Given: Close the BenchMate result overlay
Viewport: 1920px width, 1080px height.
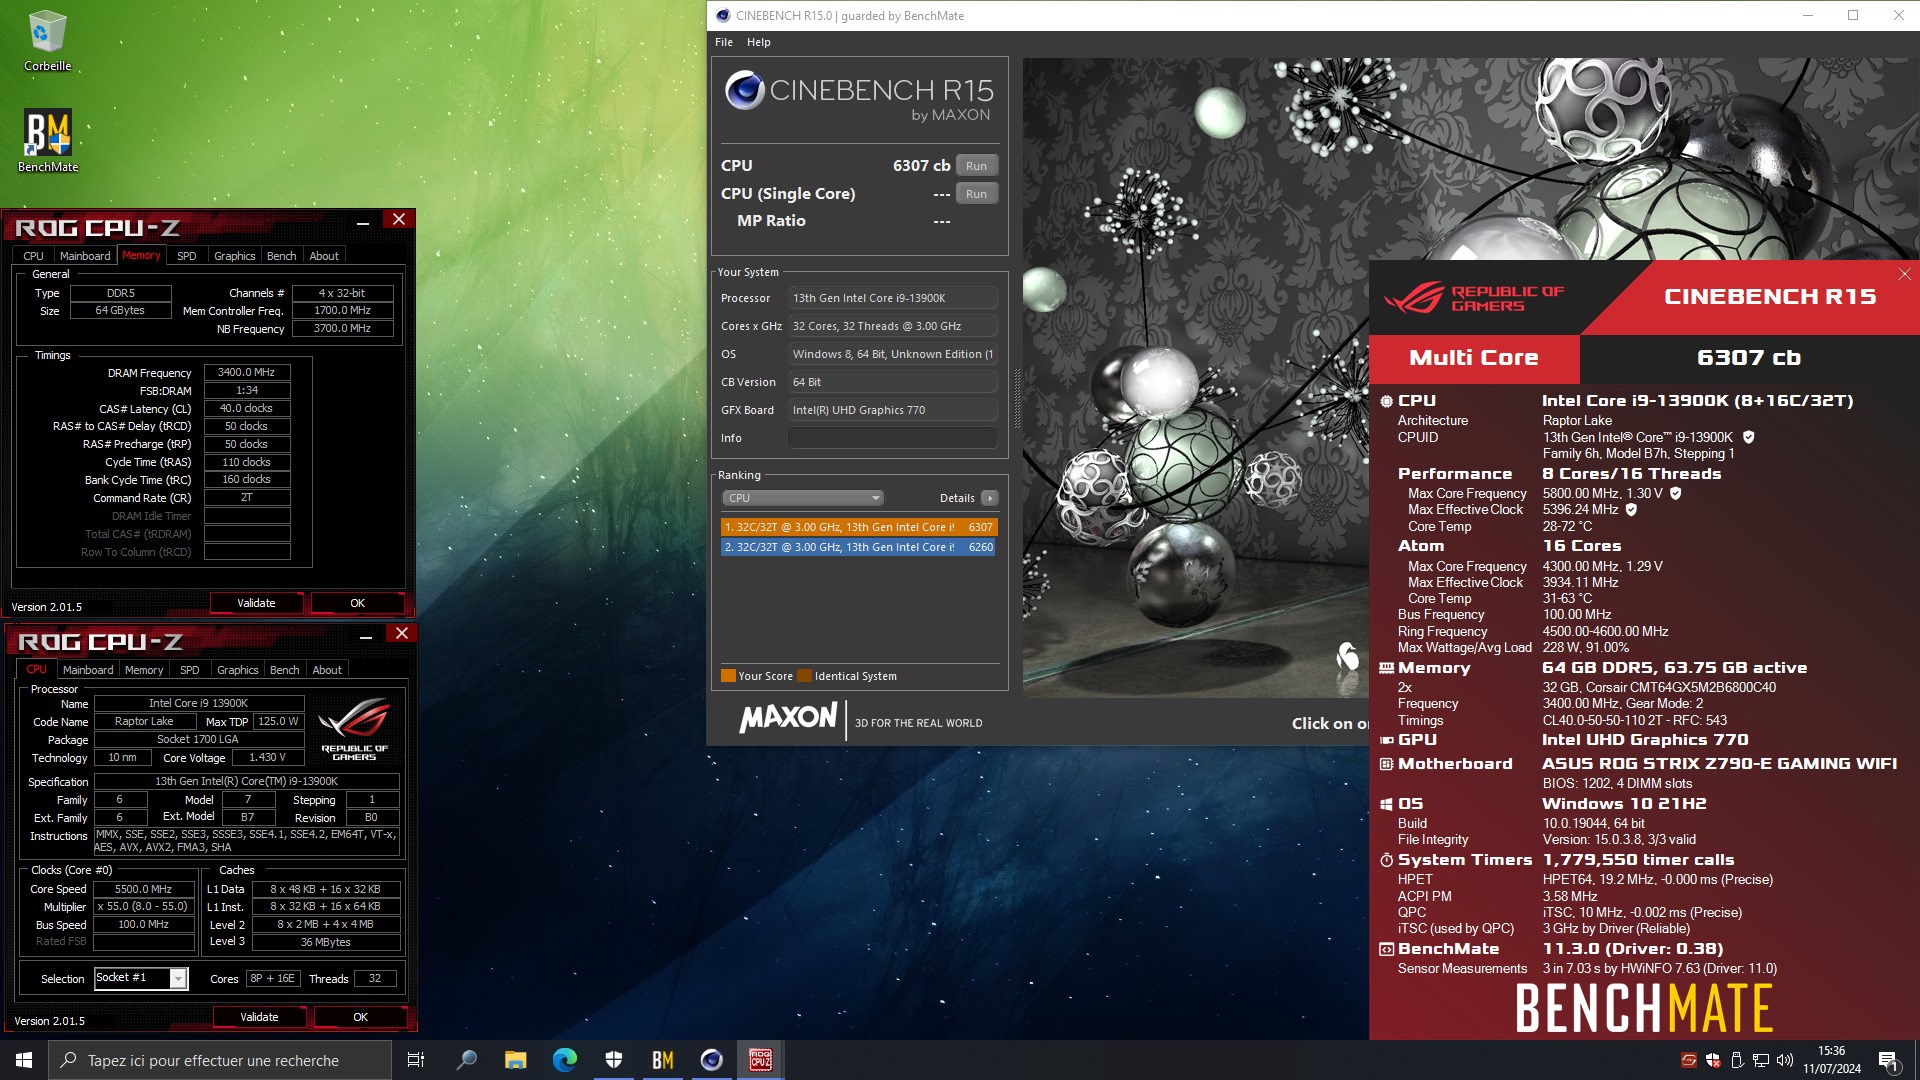Looking at the screenshot, I should (x=1904, y=274).
